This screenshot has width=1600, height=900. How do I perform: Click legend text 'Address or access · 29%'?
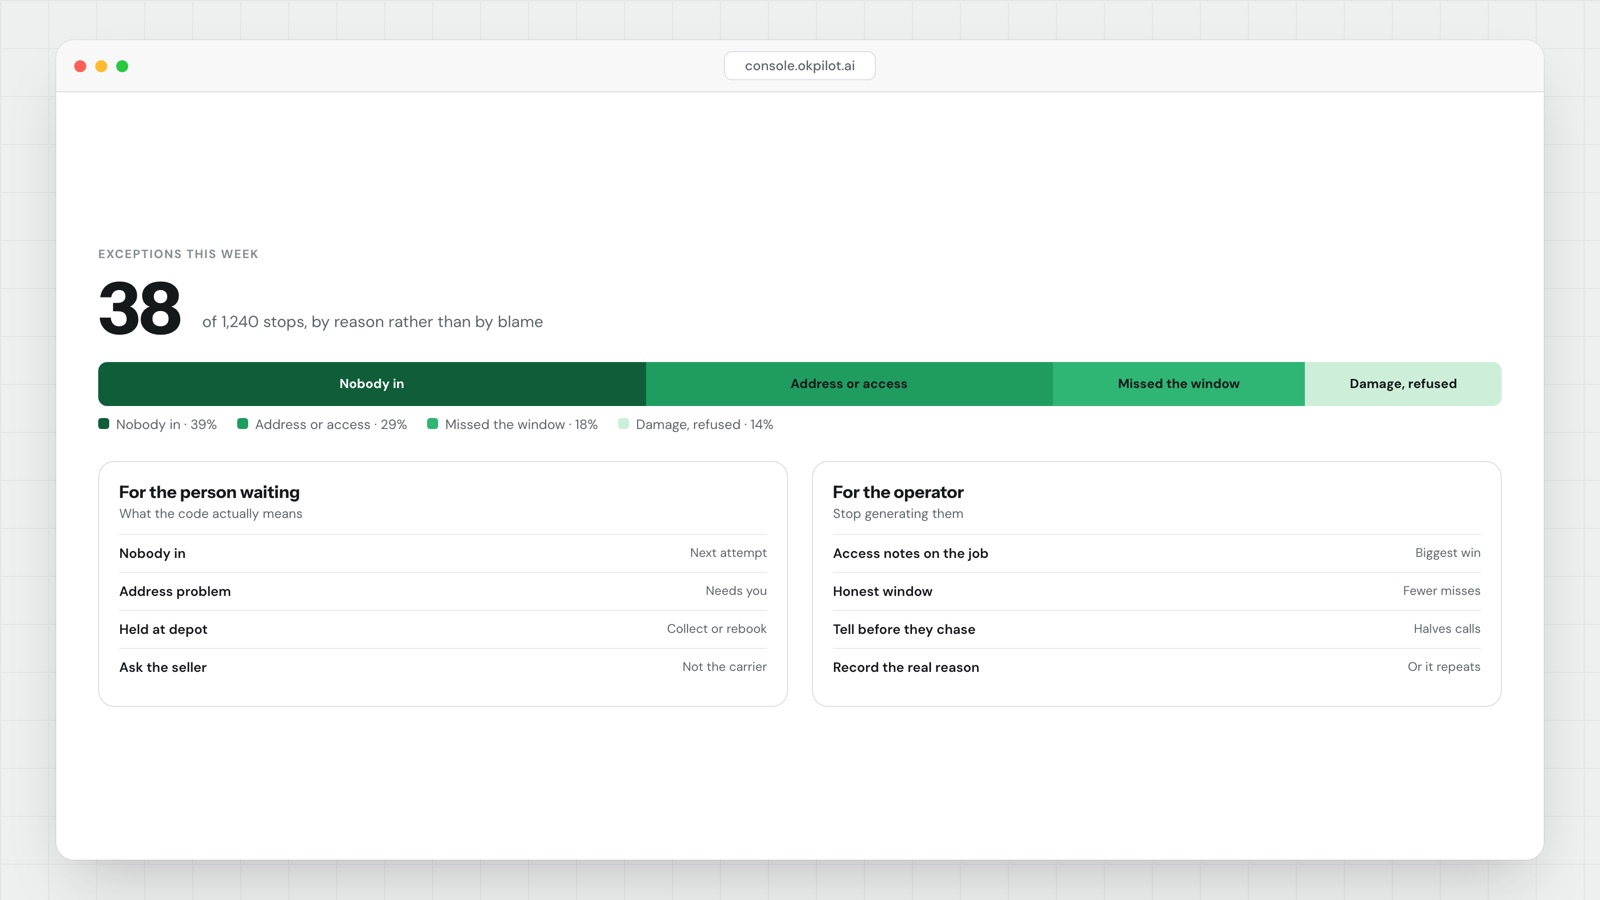point(331,425)
